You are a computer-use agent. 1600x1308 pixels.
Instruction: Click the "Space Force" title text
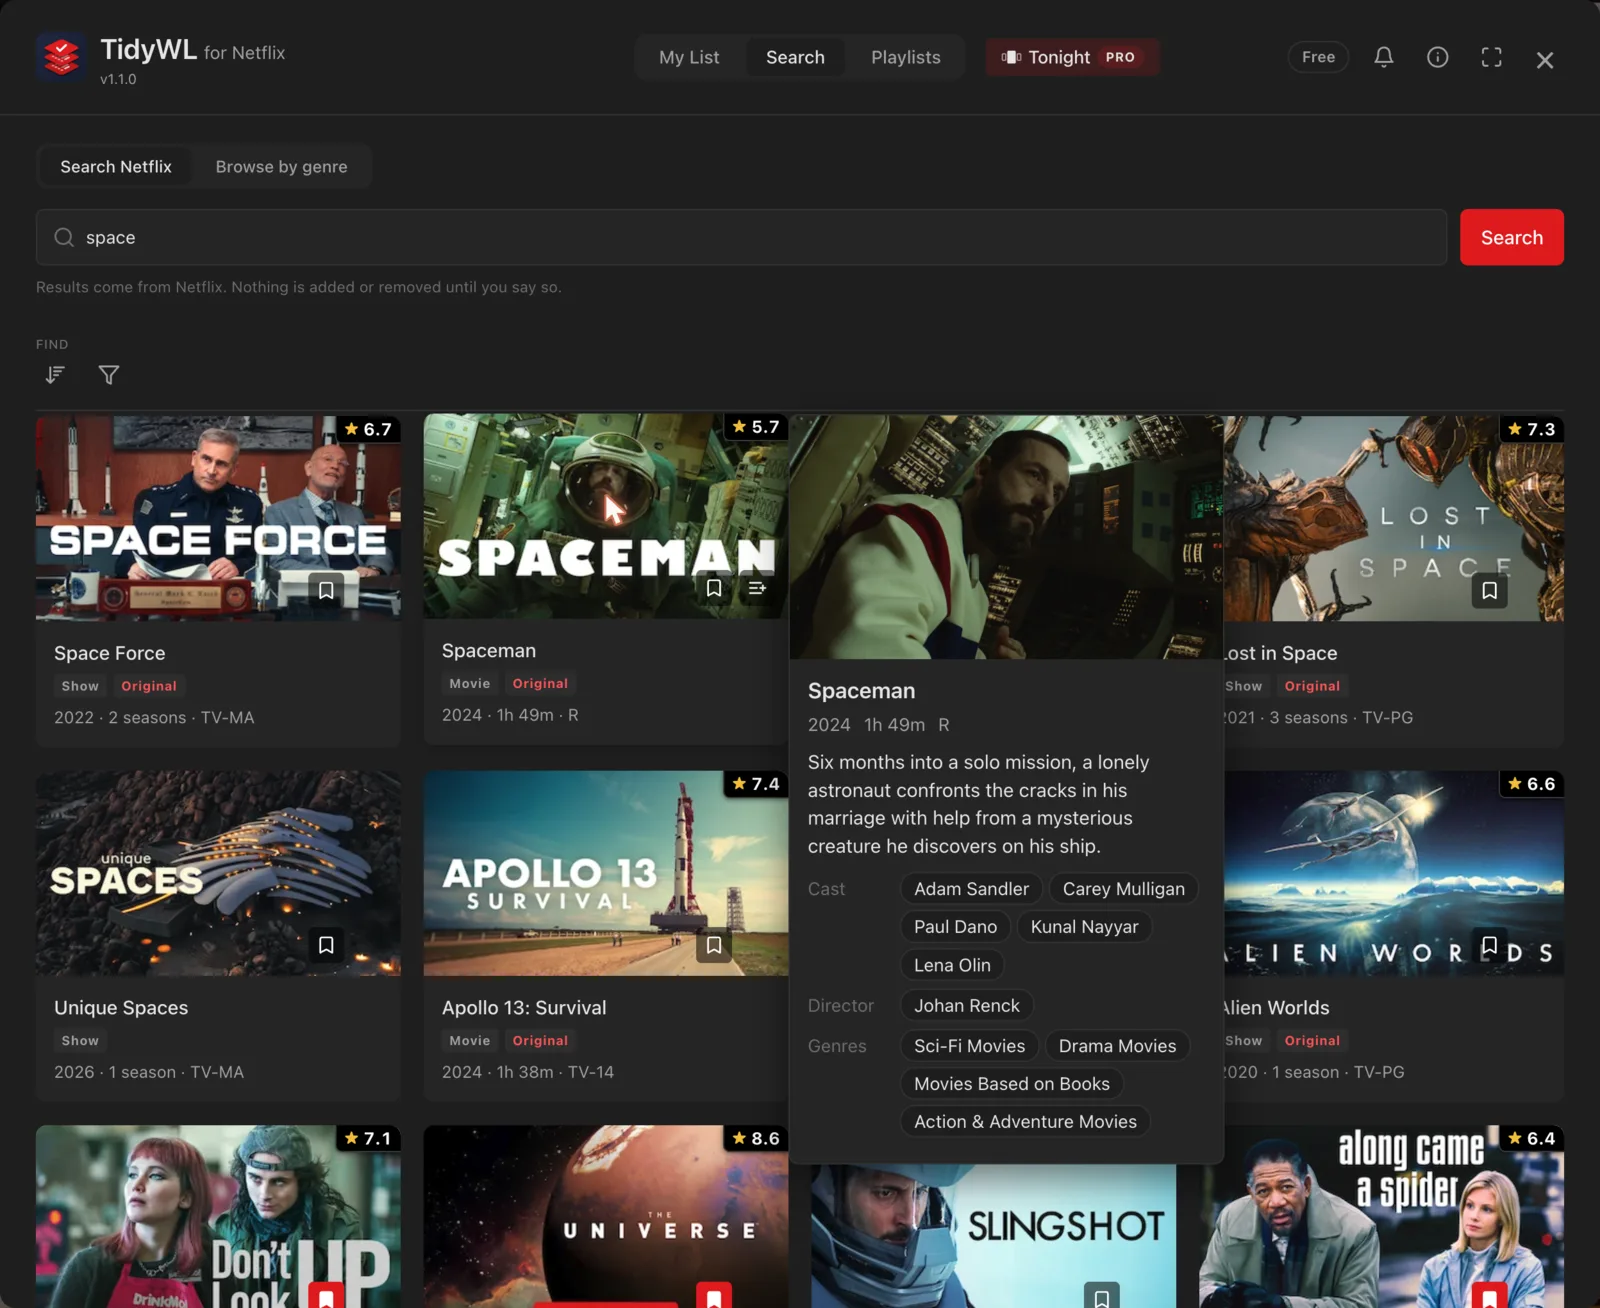point(110,653)
